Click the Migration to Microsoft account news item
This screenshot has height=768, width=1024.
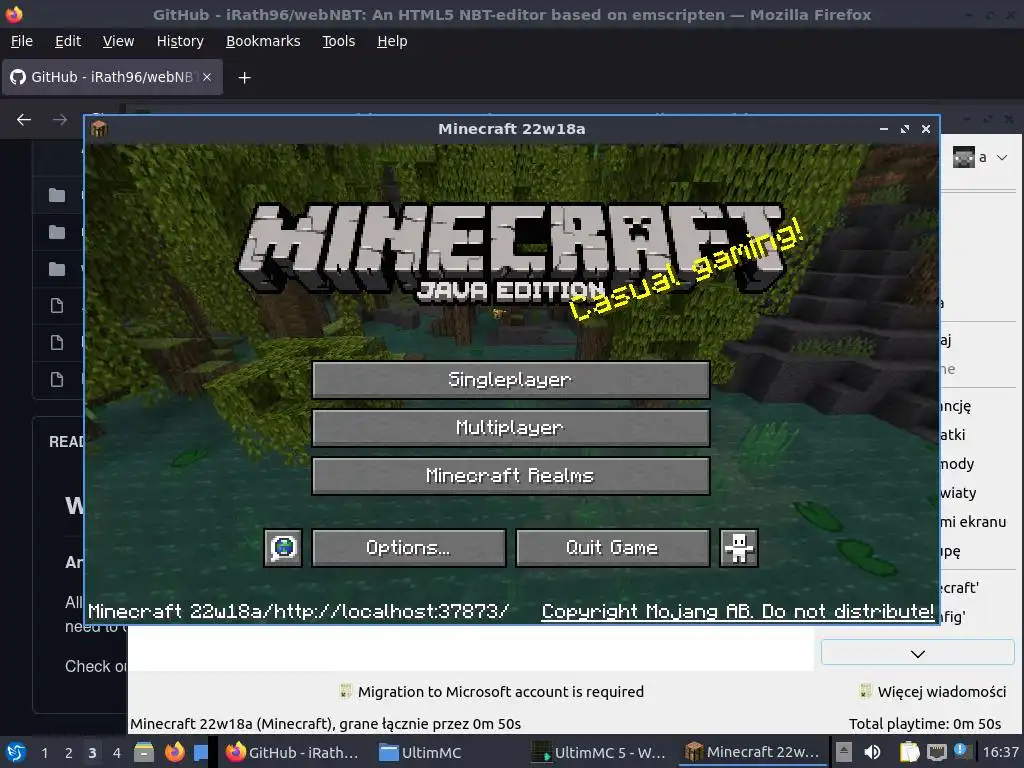coord(492,692)
